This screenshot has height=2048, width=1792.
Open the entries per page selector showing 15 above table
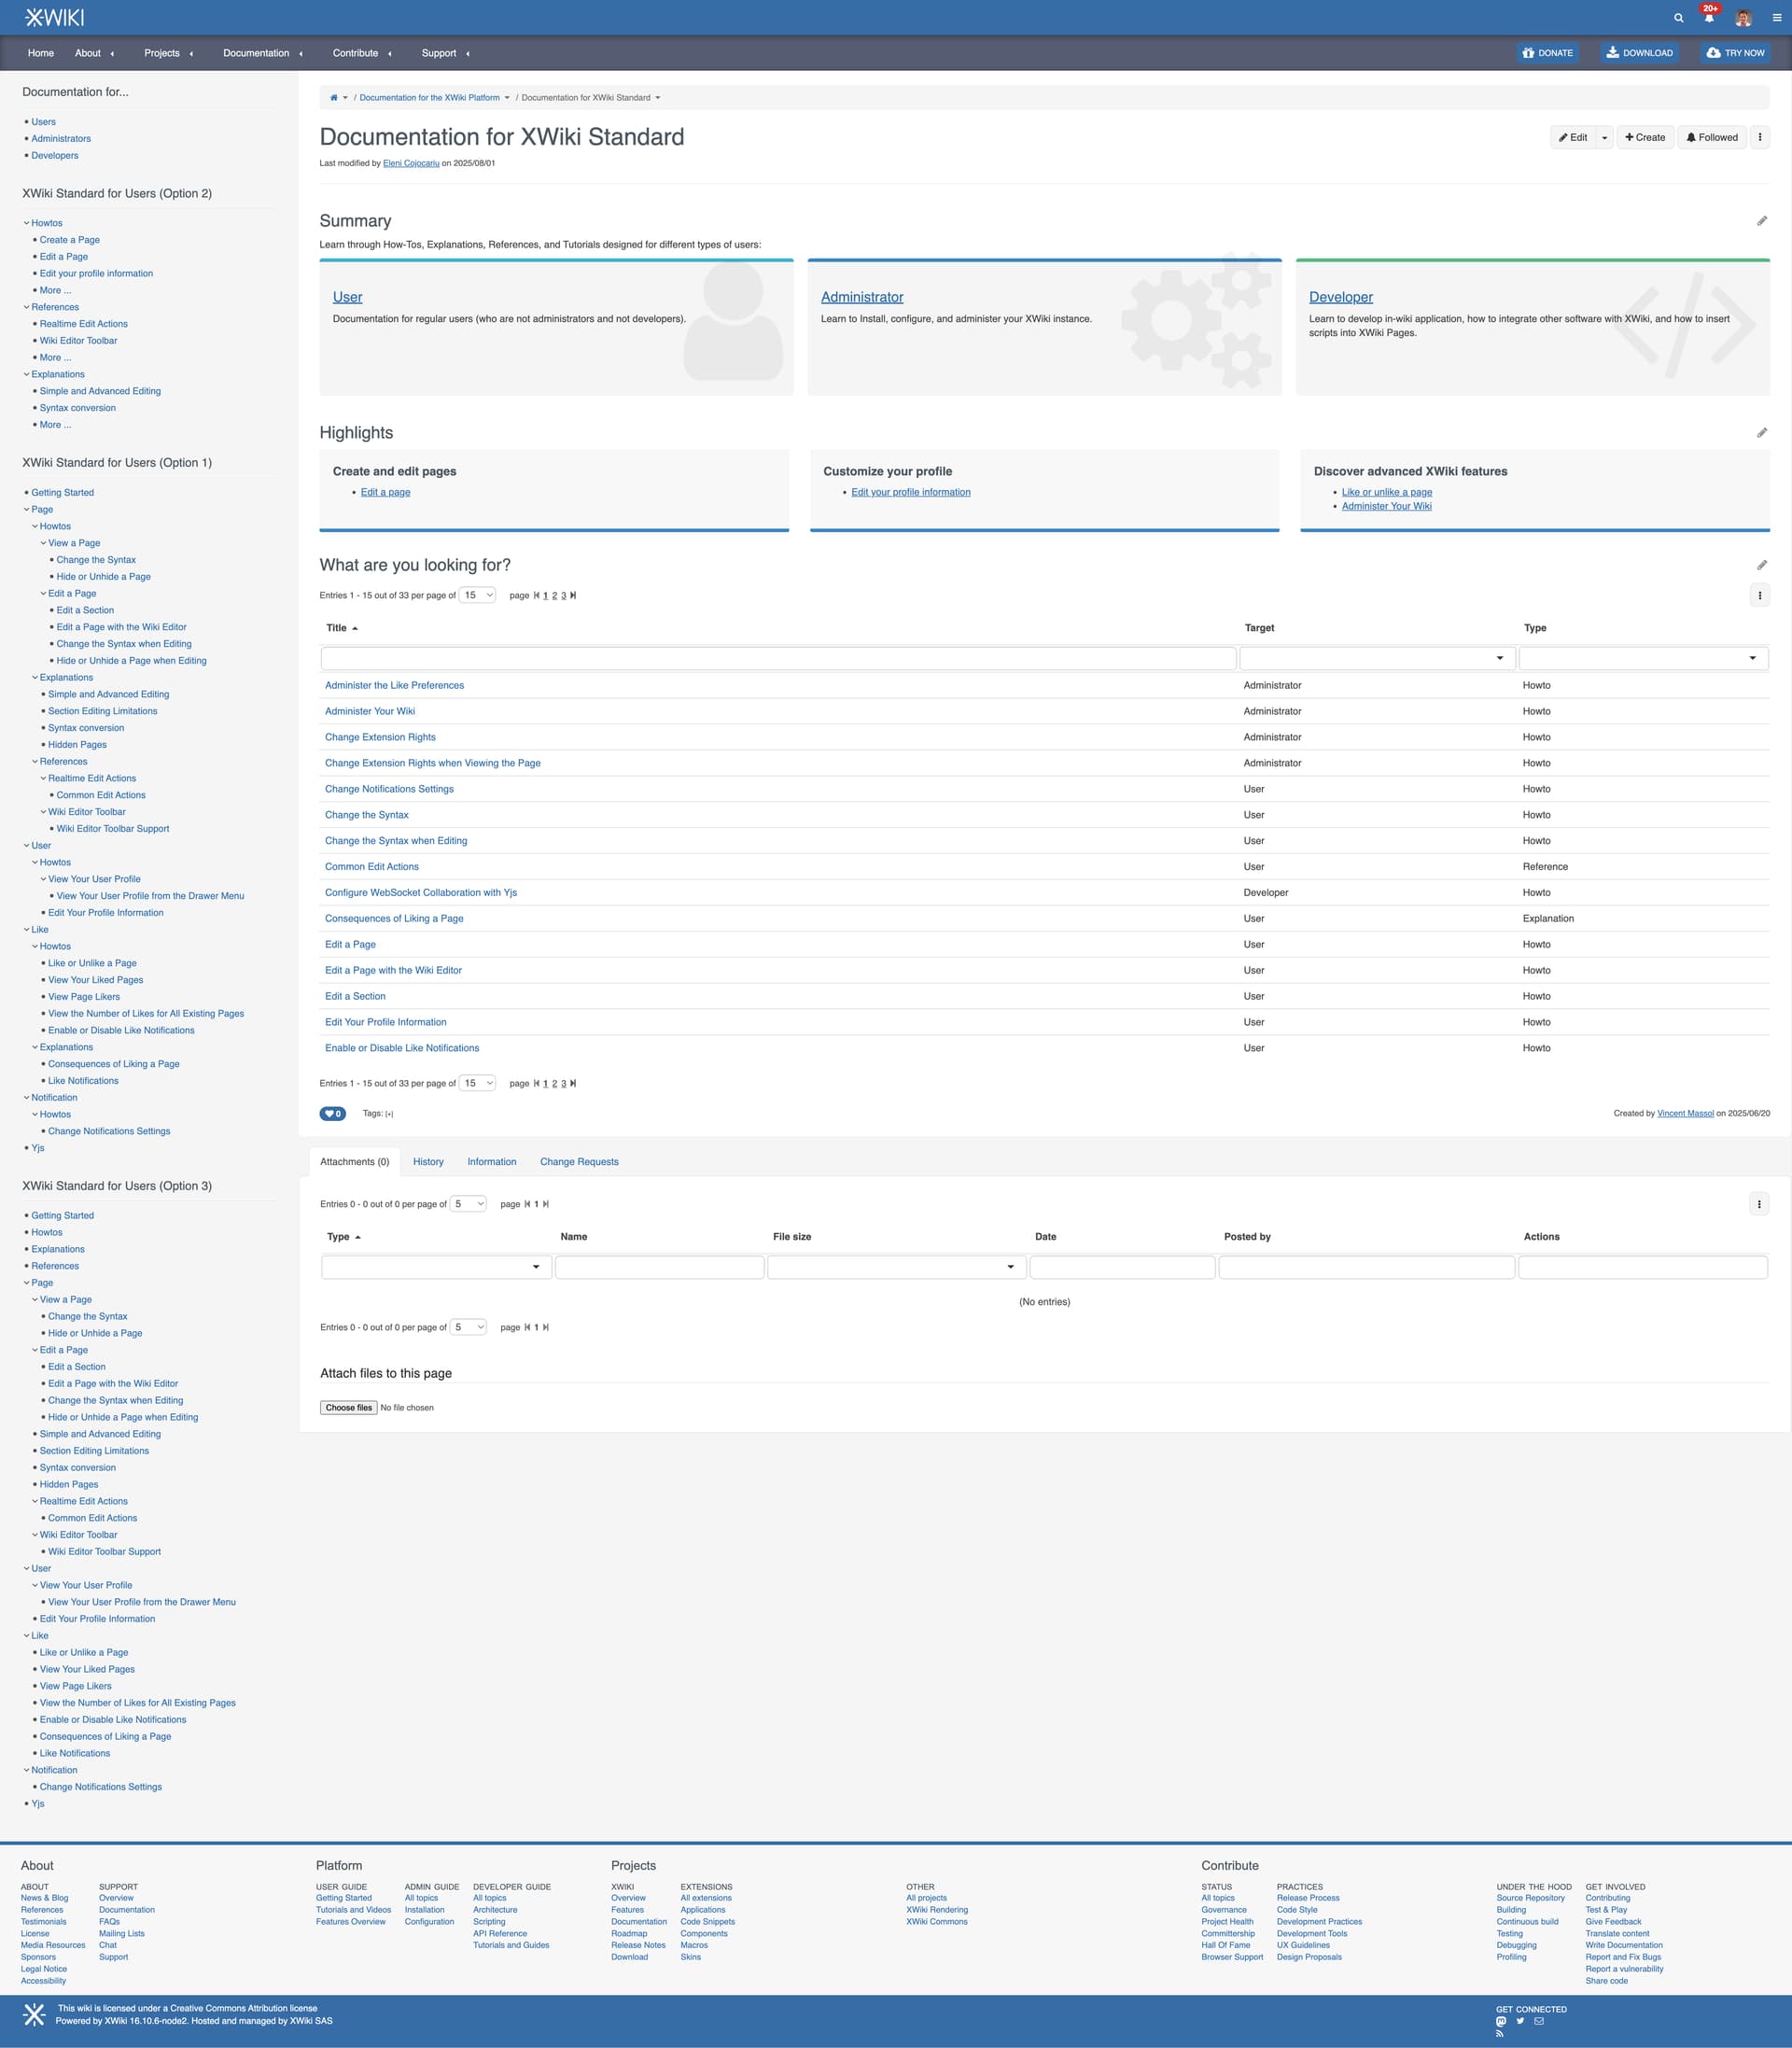pyautogui.click(x=477, y=595)
